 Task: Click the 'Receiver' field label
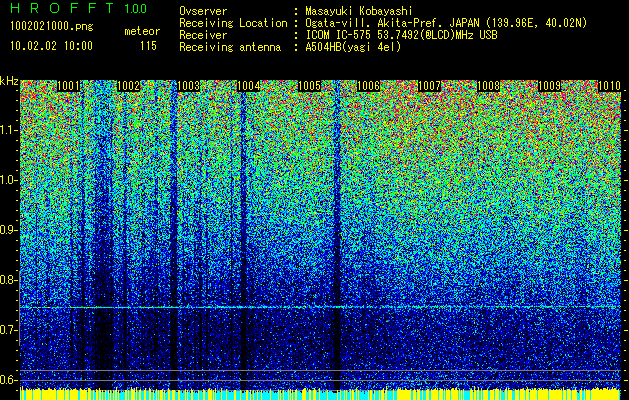(x=203, y=35)
